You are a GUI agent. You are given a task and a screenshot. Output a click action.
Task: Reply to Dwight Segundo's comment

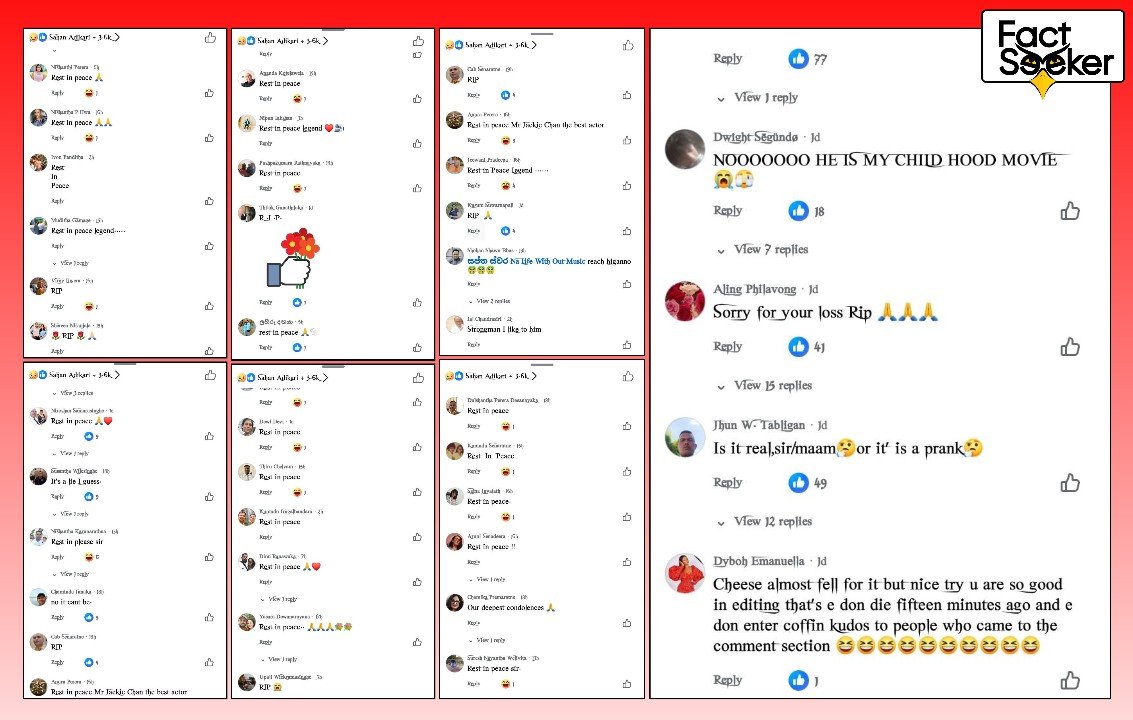728,210
